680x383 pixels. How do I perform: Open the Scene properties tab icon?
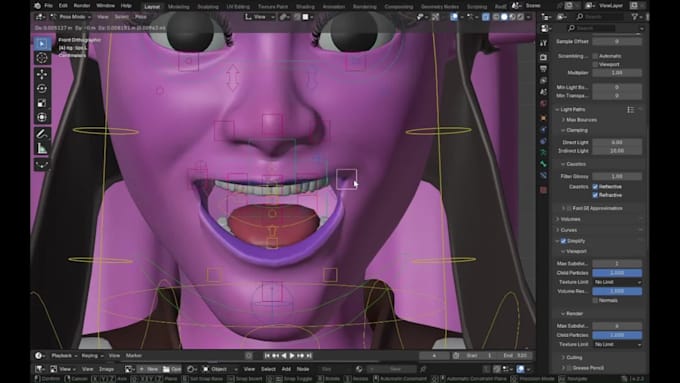point(543,92)
